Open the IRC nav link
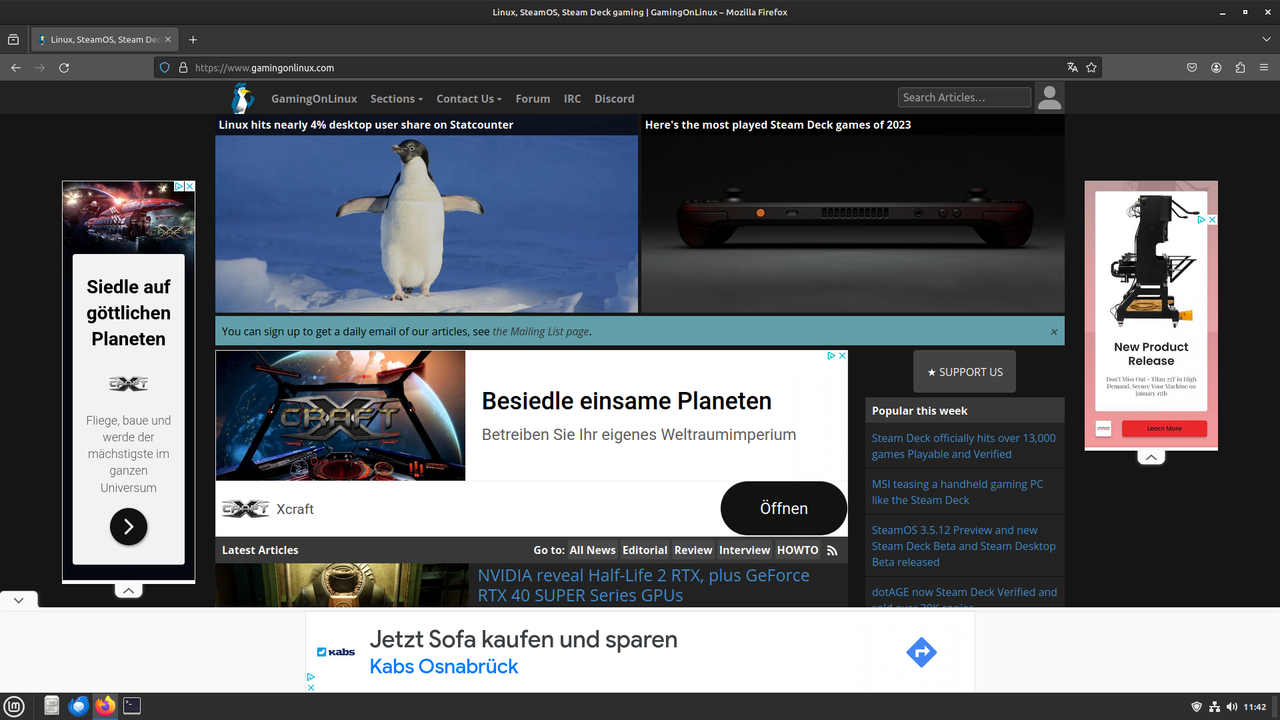The width and height of the screenshot is (1280, 720). [x=572, y=99]
